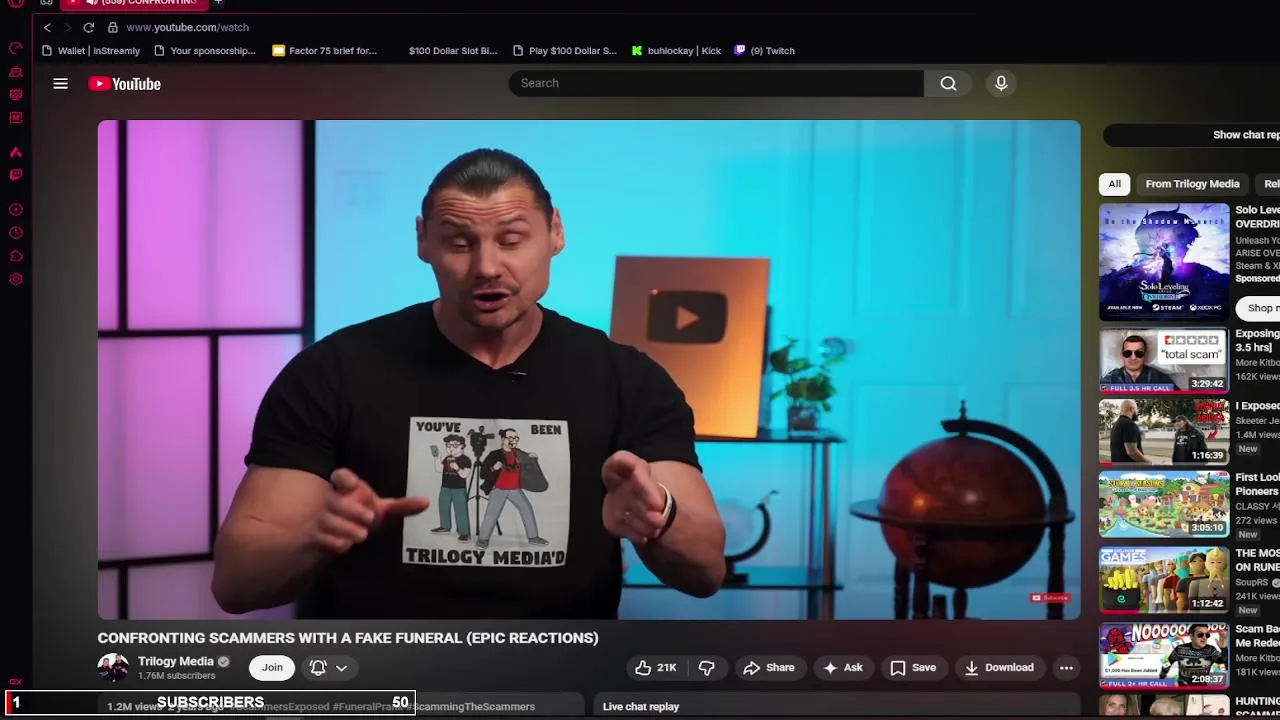Open the Solo Leveling sponsored thumbnail
The width and height of the screenshot is (1280, 720).
click(1164, 262)
